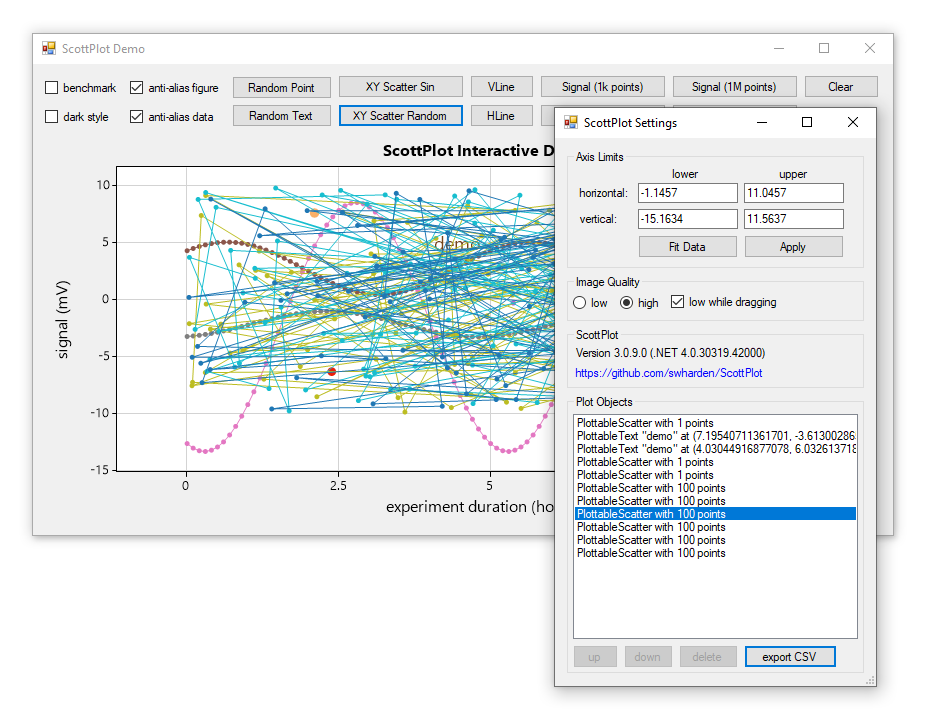
Task: Export plot objects to CSV
Action: tap(790, 656)
